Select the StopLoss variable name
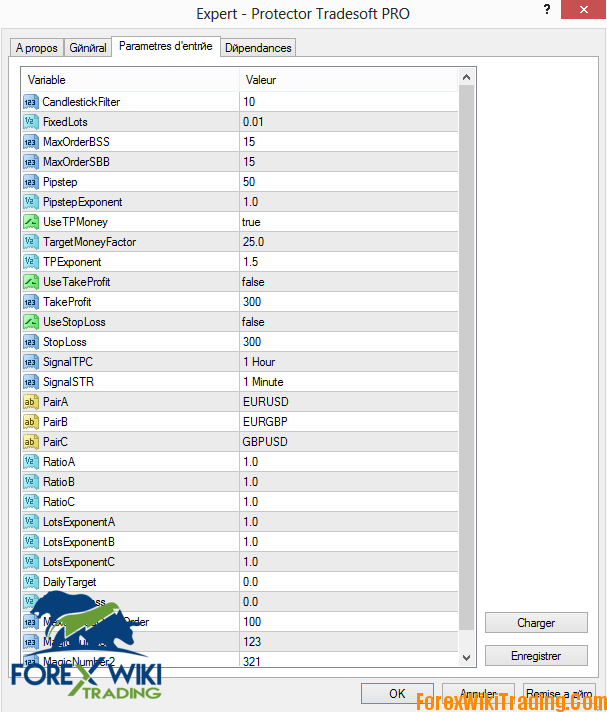Image resolution: width=607 pixels, height=712 pixels. (64, 341)
